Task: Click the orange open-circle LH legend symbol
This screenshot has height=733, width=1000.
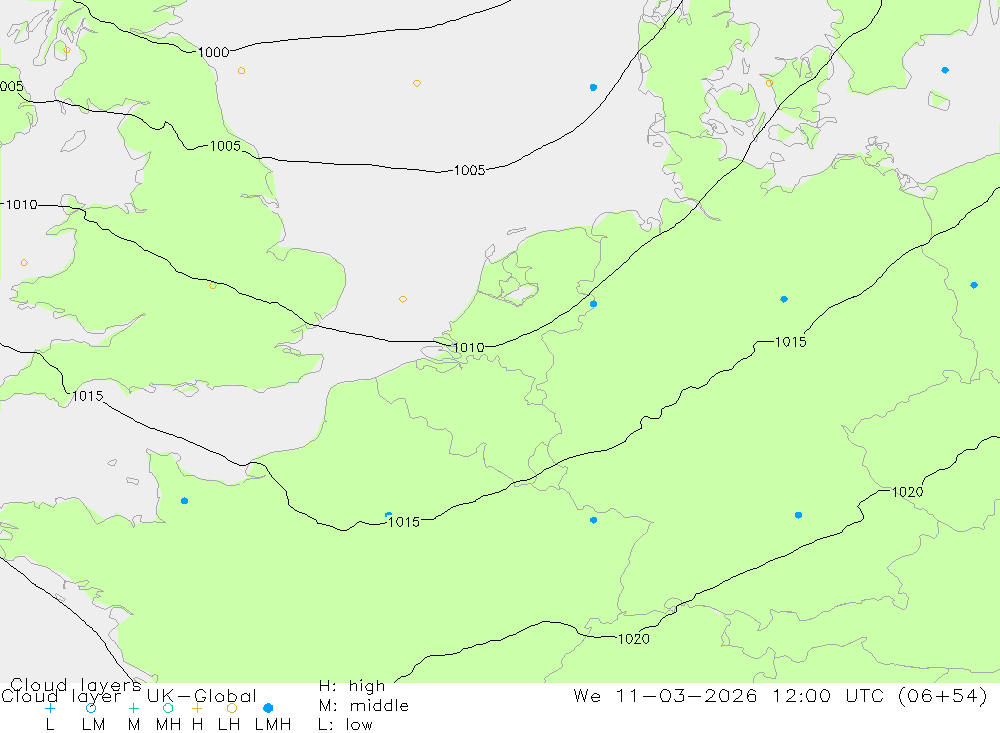Action: [x=232, y=708]
